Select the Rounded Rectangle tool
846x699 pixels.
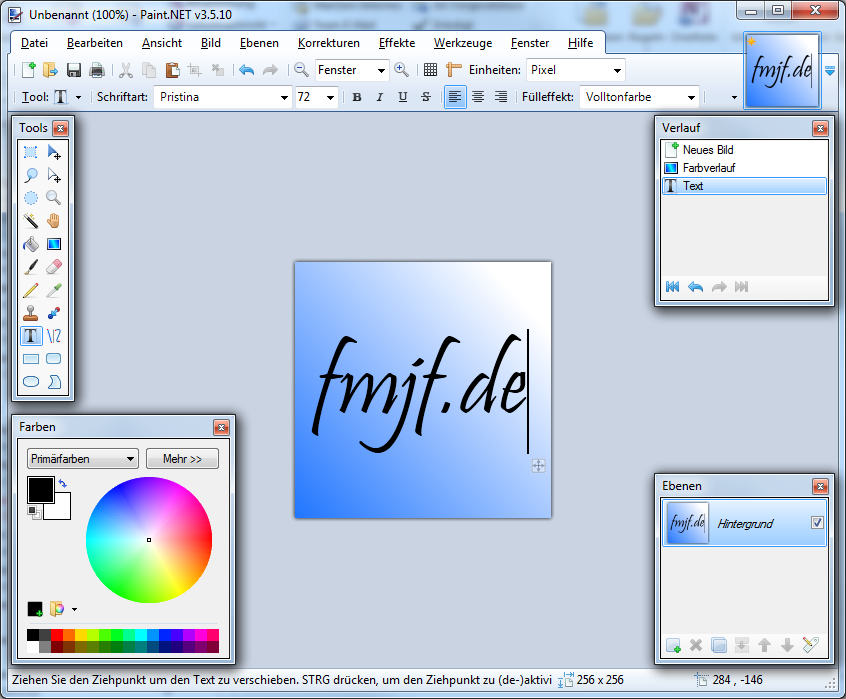click(x=54, y=359)
